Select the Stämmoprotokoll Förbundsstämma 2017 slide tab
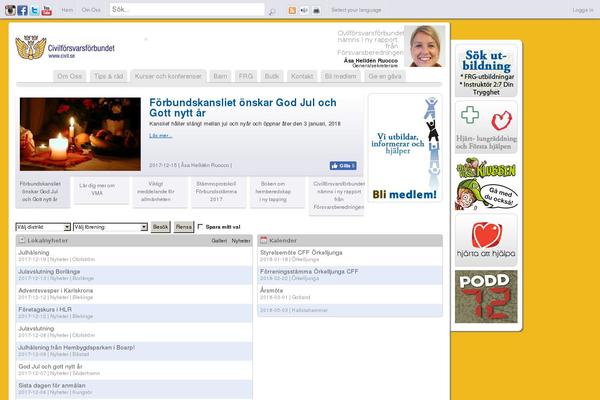This screenshot has height=400, width=600. pos(218,192)
